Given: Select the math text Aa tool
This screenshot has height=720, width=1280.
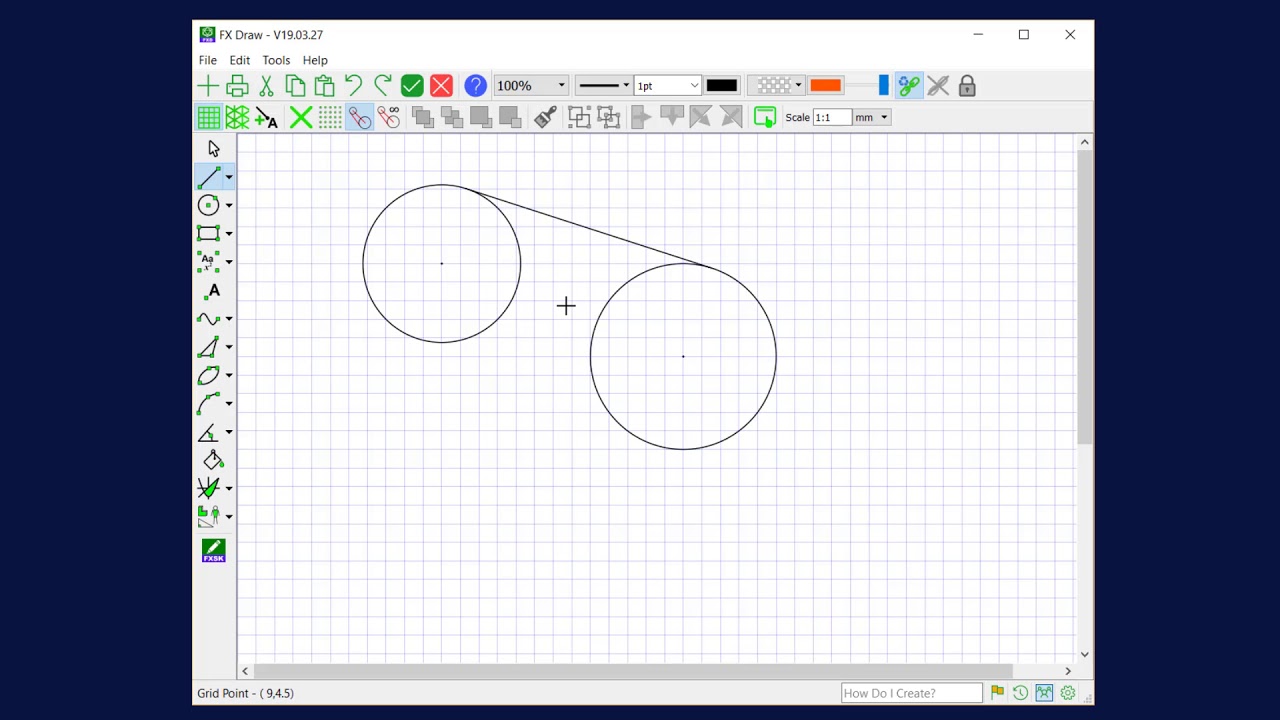Looking at the screenshot, I should point(208,262).
